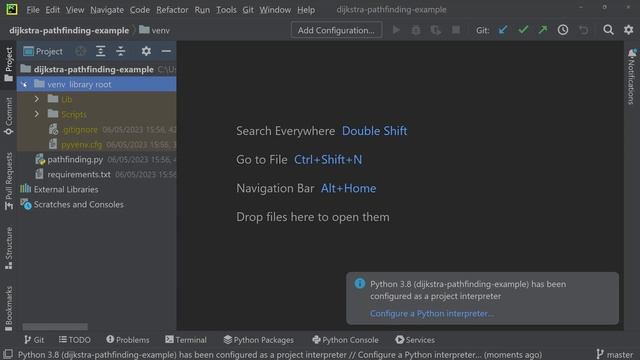Screen dimensions: 640x360
Task: Hide the Project panel with minus icon
Action: point(166,51)
